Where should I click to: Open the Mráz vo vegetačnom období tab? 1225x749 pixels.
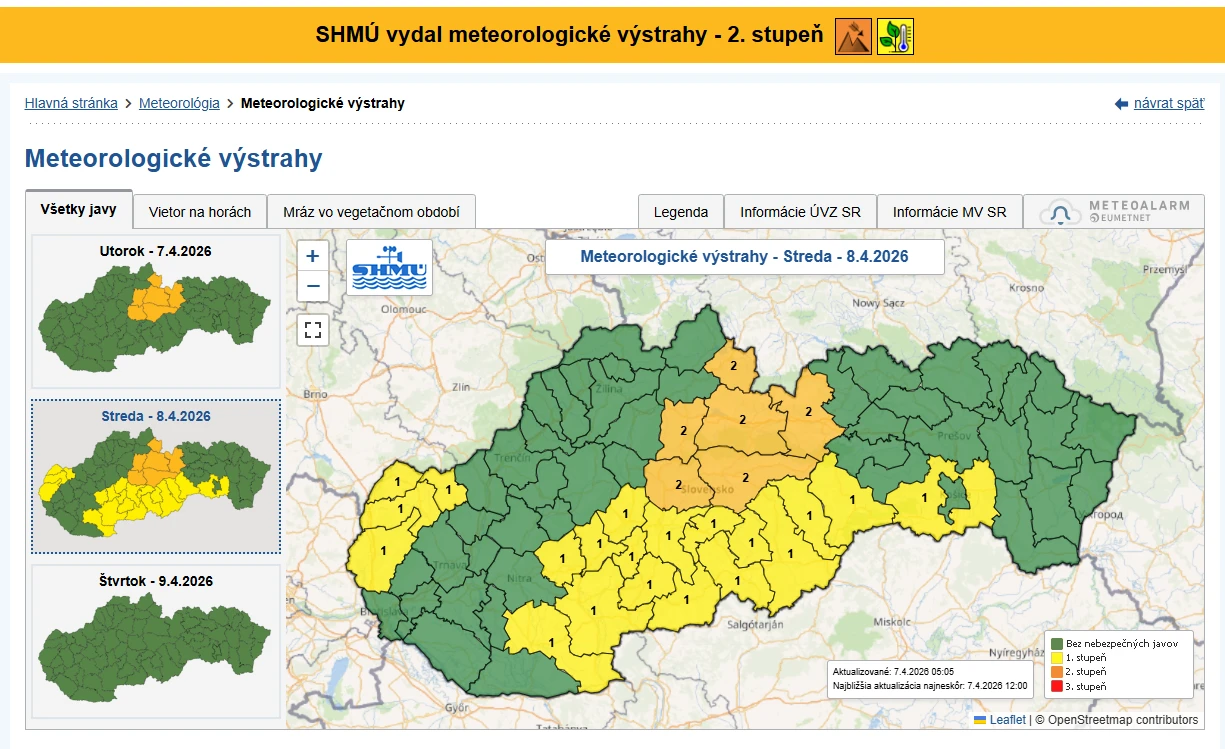(x=371, y=212)
